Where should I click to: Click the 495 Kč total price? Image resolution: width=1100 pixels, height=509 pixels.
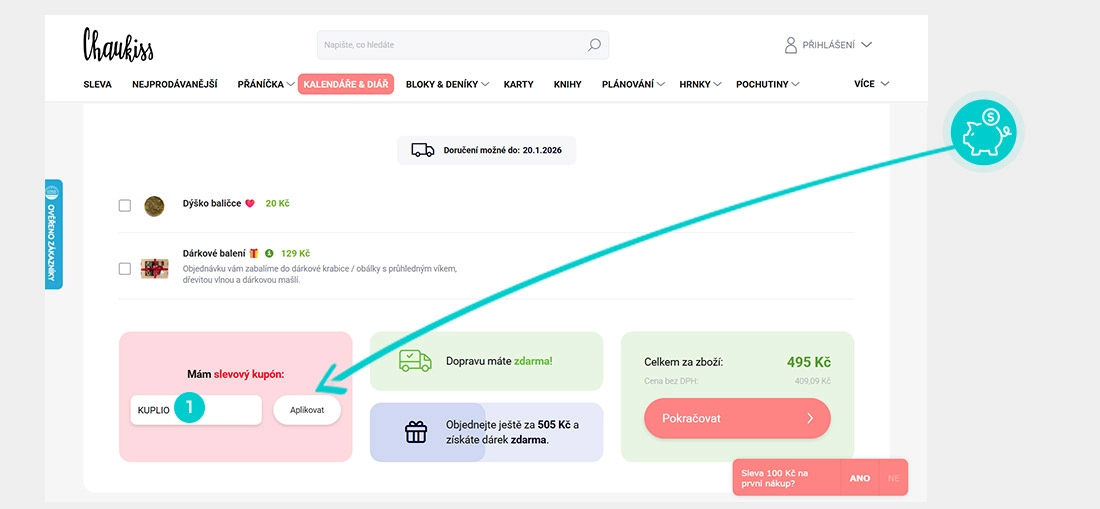point(809,362)
